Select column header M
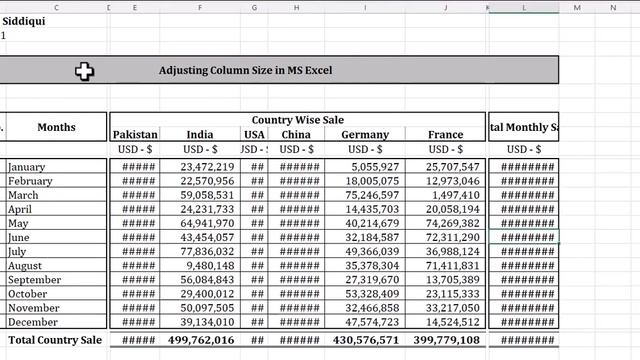The image size is (640, 360). point(577,7)
